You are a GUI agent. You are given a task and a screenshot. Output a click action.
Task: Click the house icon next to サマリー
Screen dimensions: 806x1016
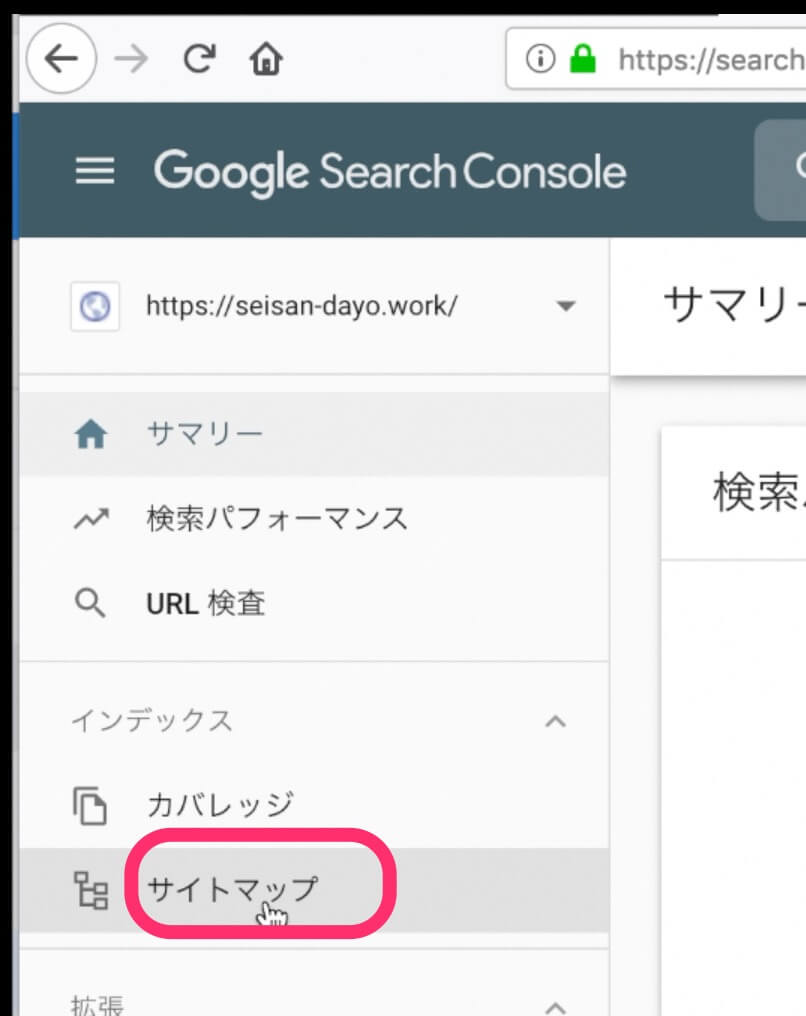[91, 435]
